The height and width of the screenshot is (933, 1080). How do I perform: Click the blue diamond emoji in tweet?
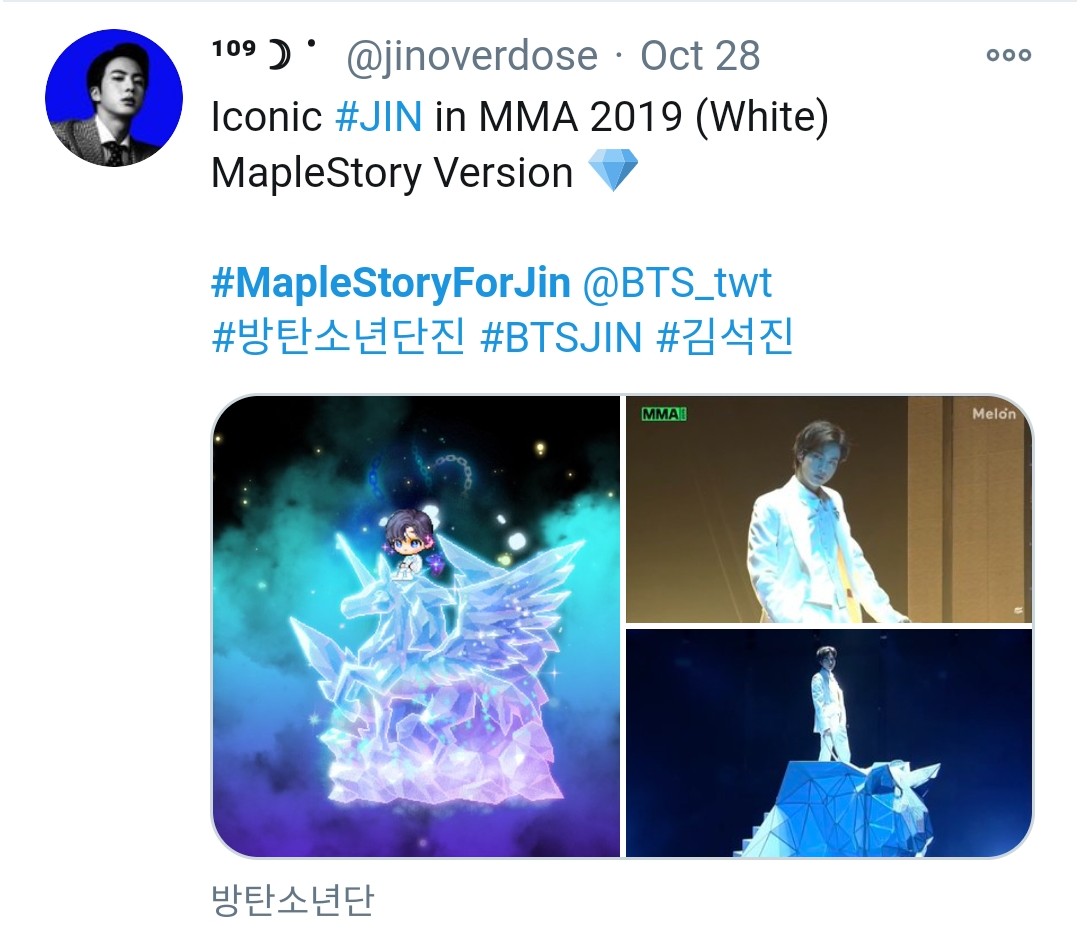(x=614, y=170)
